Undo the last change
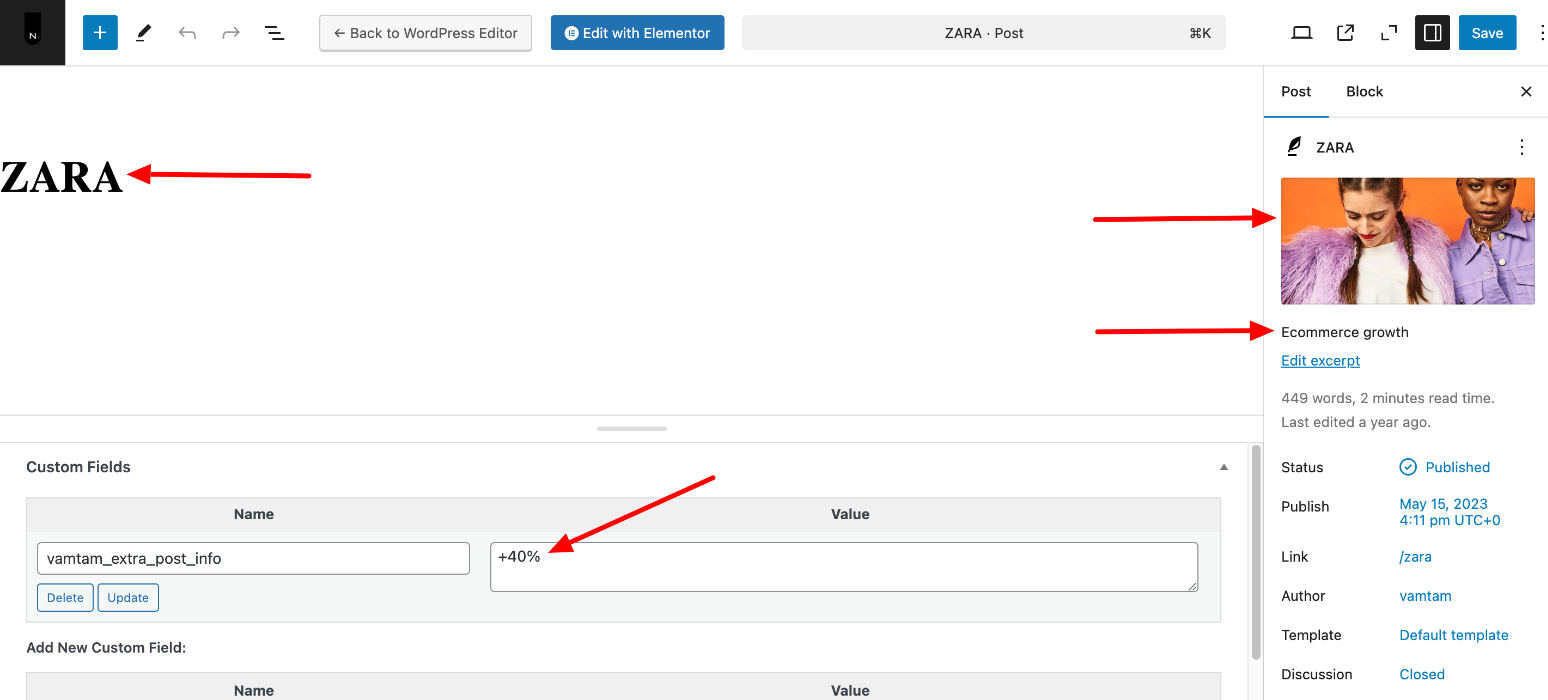1548x700 pixels. click(x=187, y=33)
